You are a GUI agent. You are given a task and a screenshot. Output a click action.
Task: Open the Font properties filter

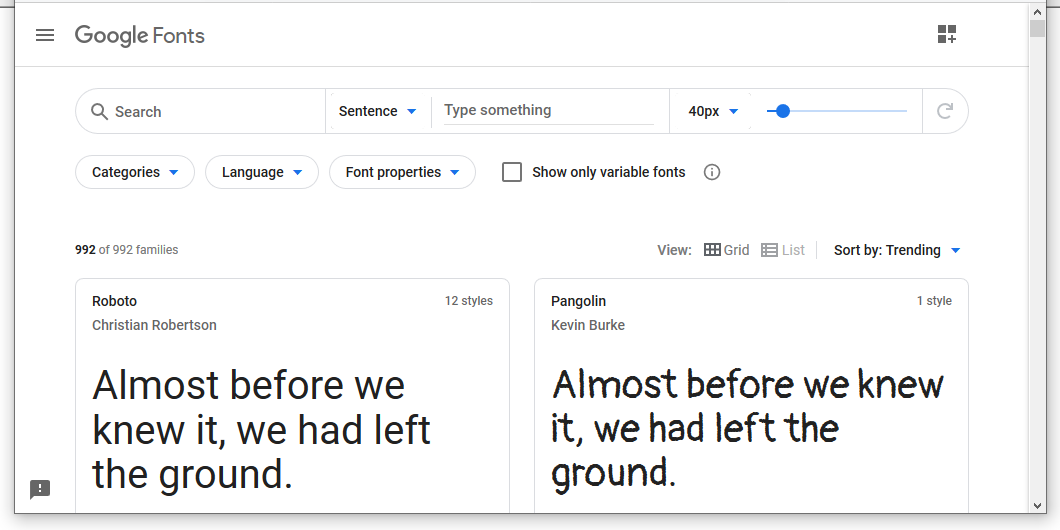coord(402,172)
